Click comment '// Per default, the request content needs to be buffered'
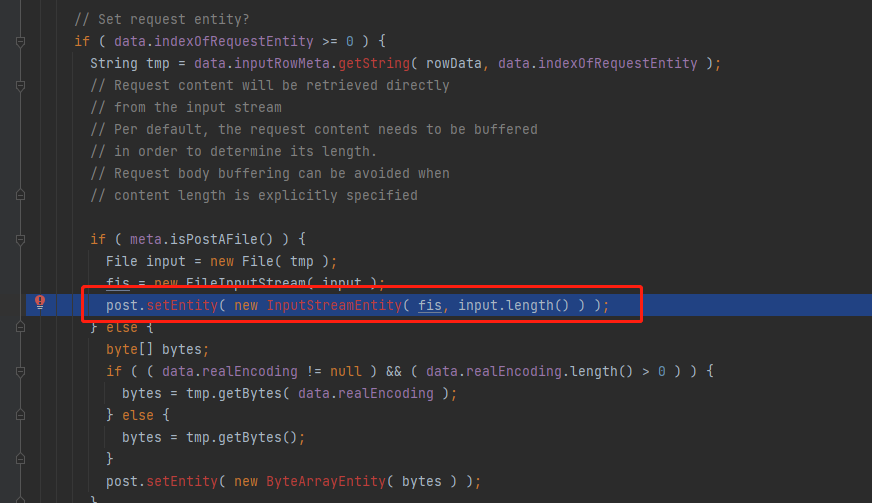The image size is (872, 503). point(314,130)
